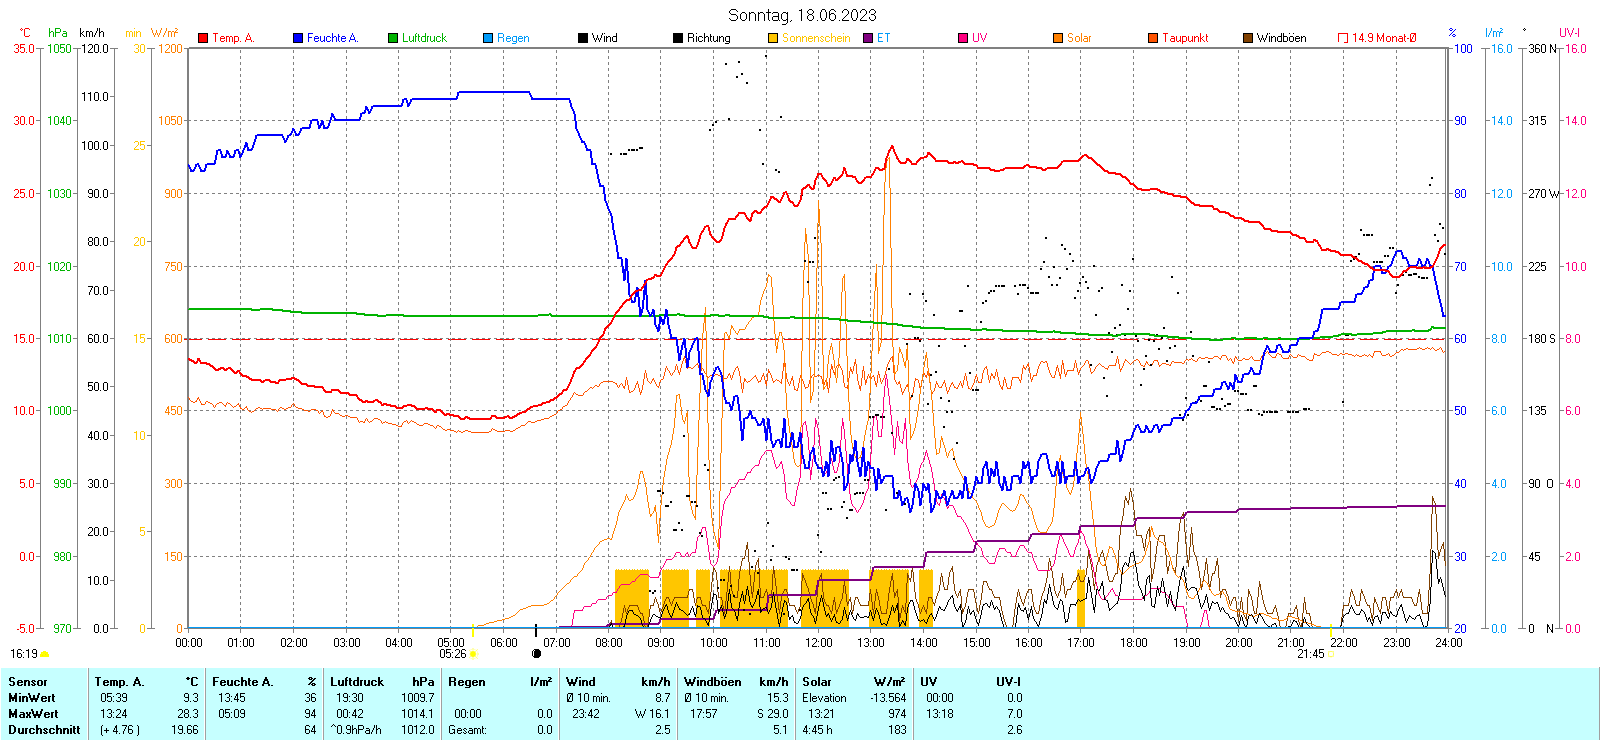The image size is (1600, 740).
Task: Select the Windböen header in data table
Action: [712, 682]
